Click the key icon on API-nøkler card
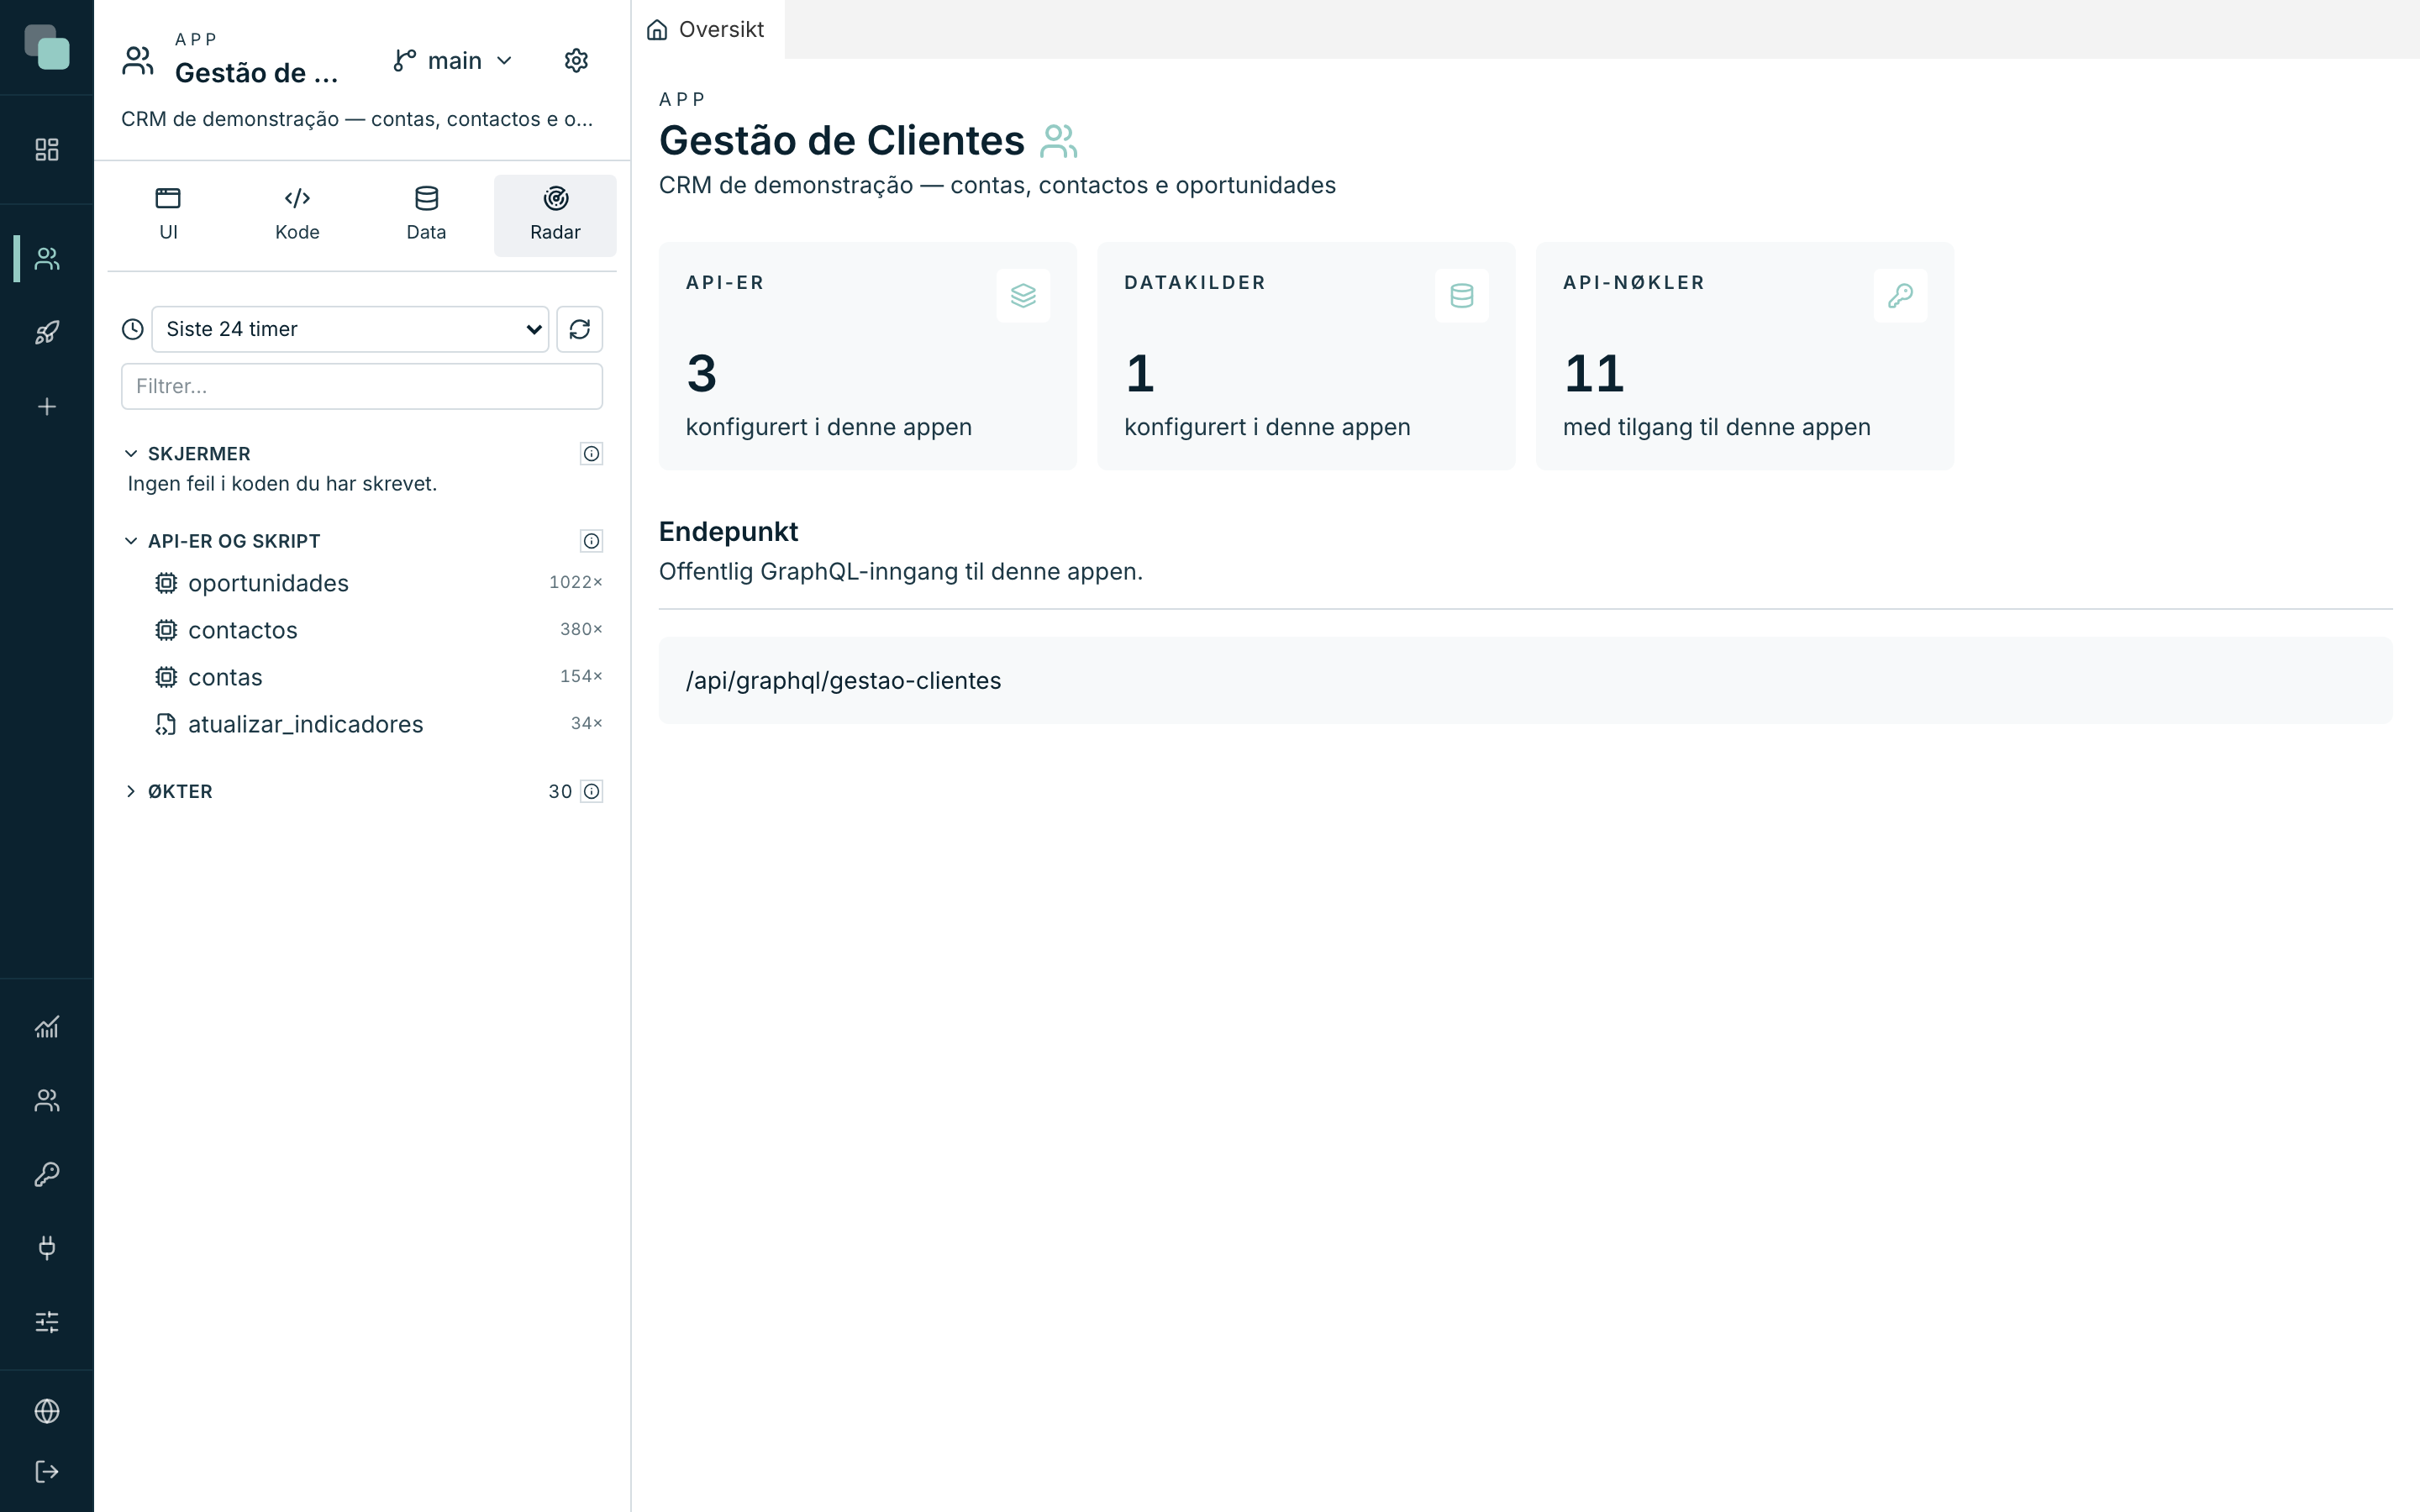 click(1900, 296)
